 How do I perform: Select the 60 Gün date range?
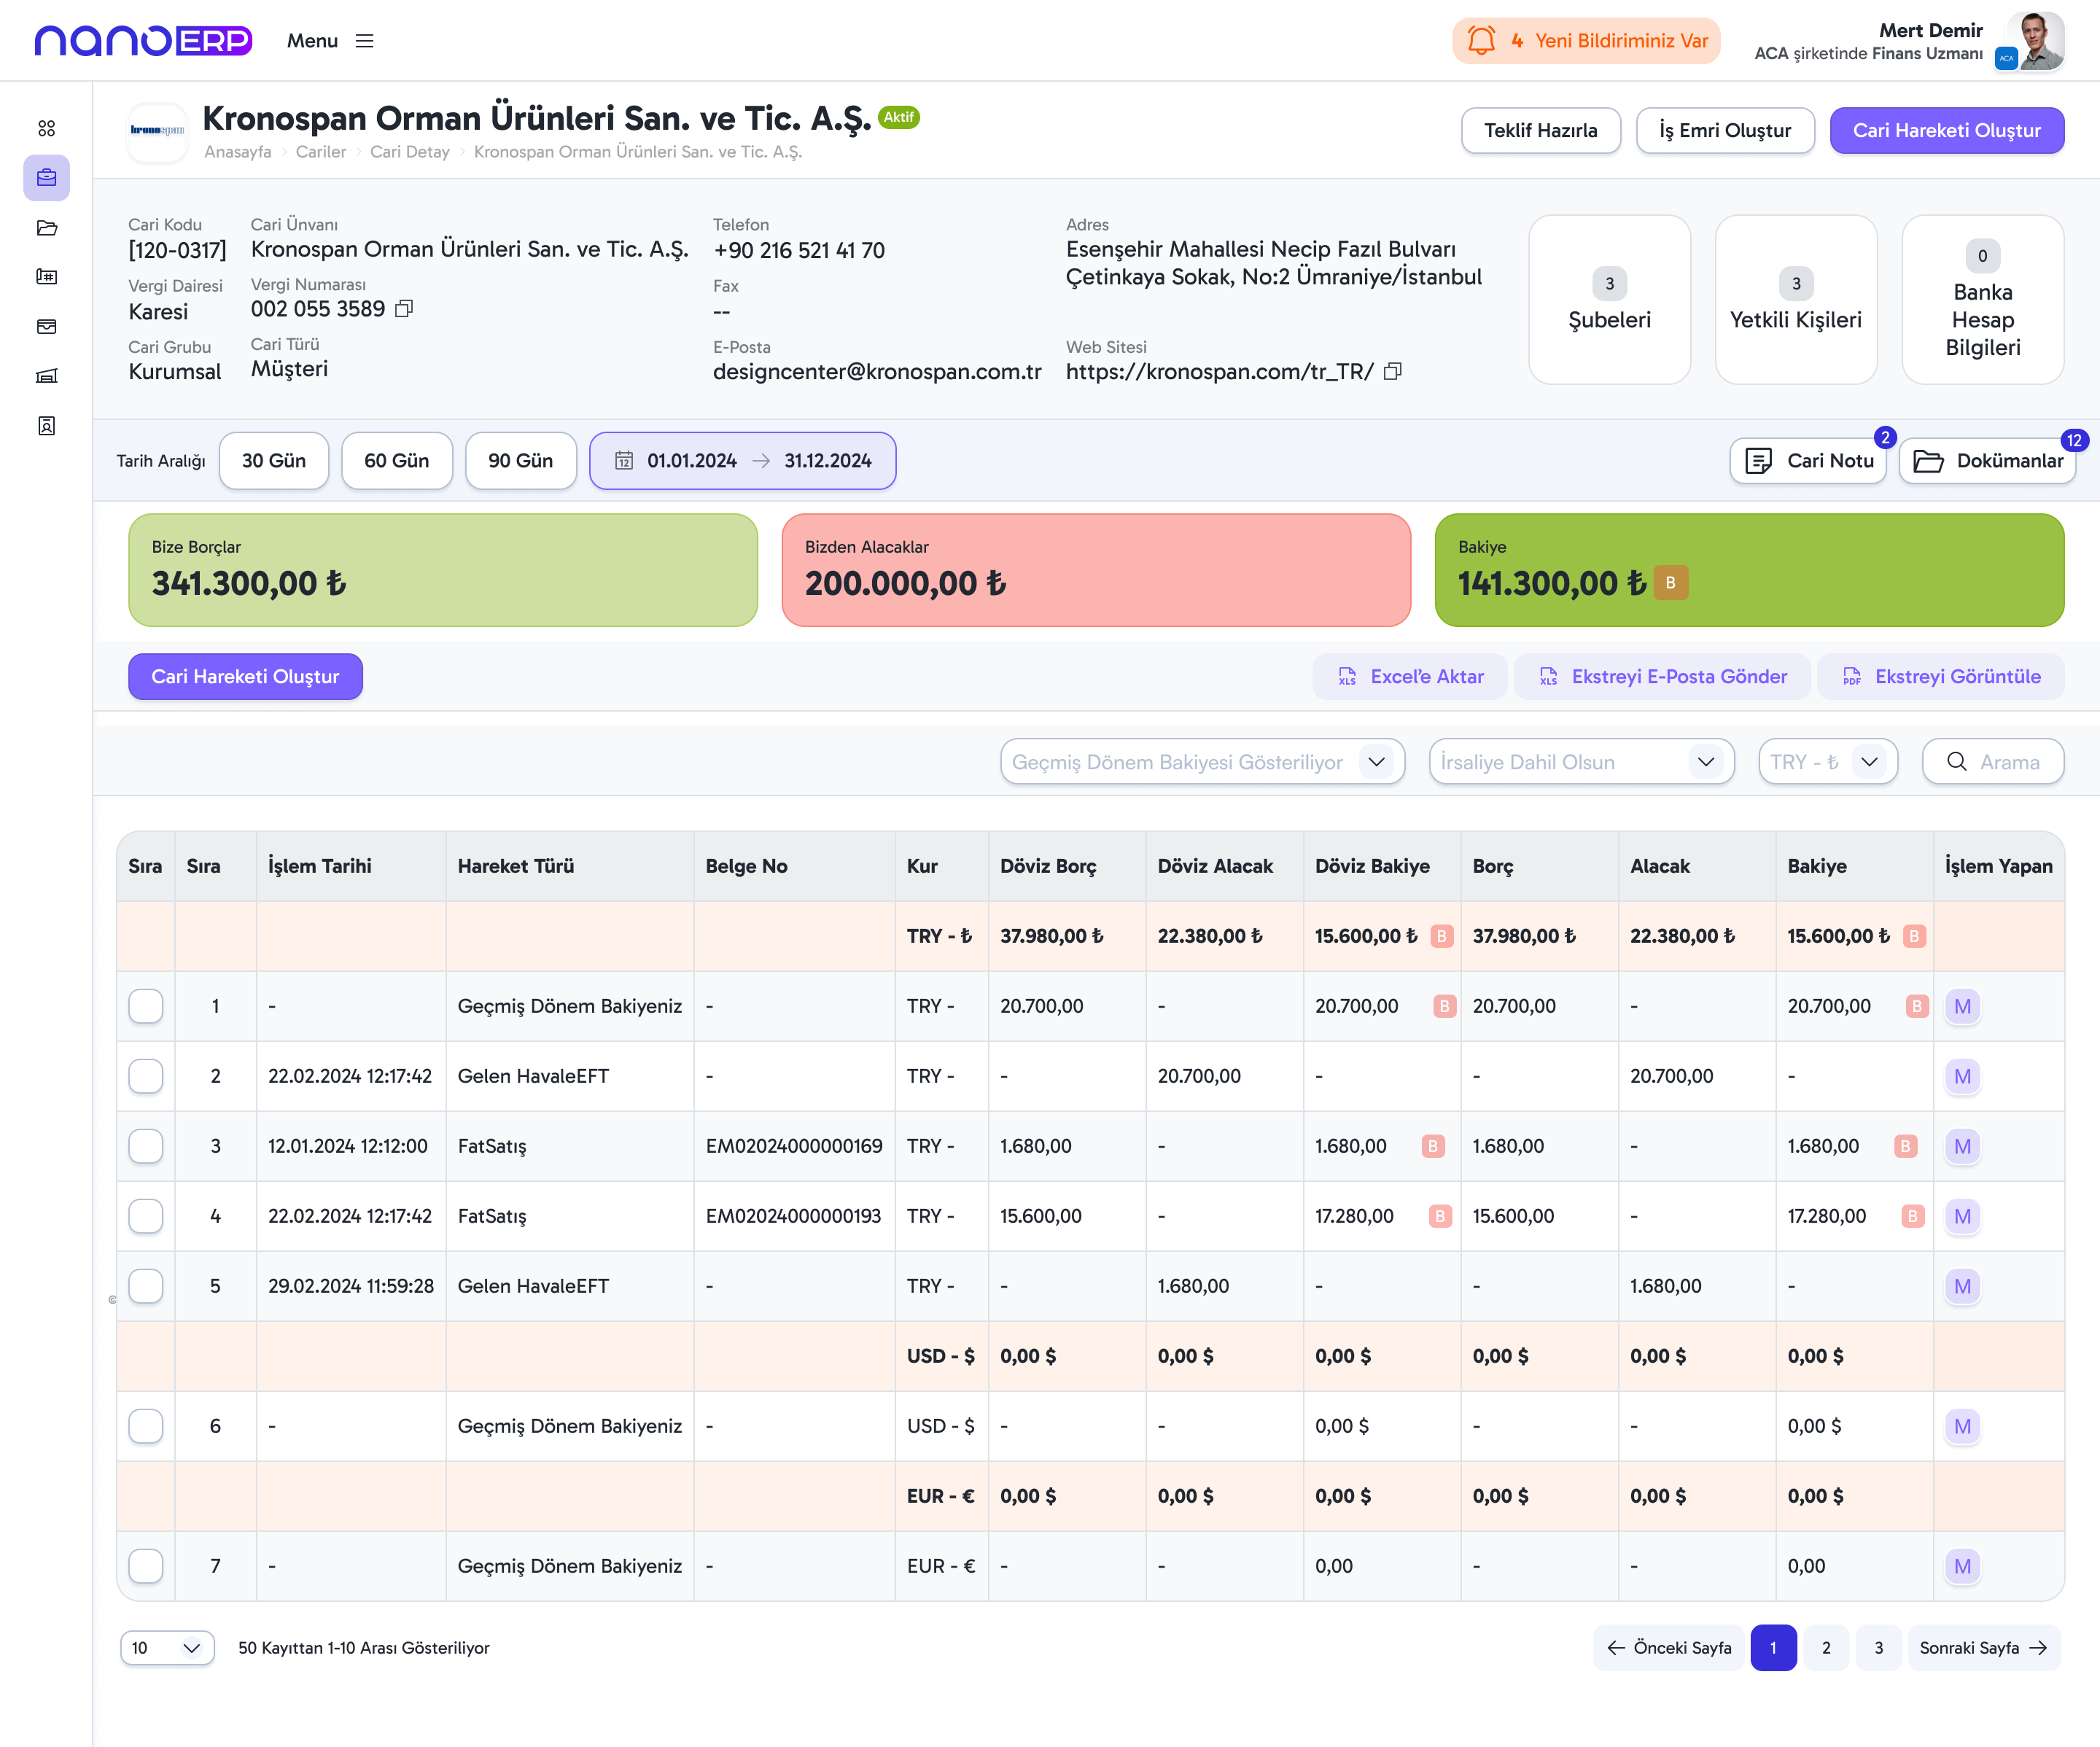point(396,461)
